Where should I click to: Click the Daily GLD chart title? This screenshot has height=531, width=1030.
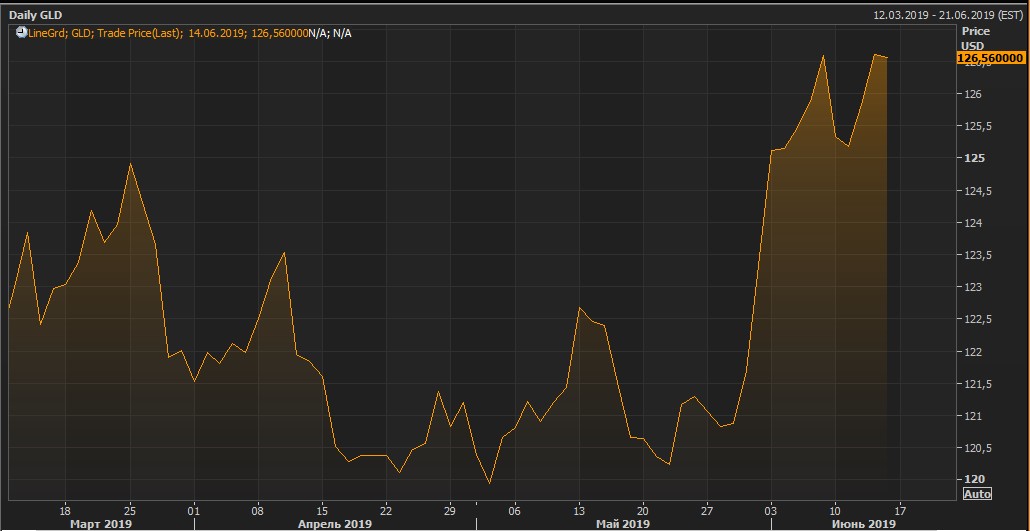point(35,14)
